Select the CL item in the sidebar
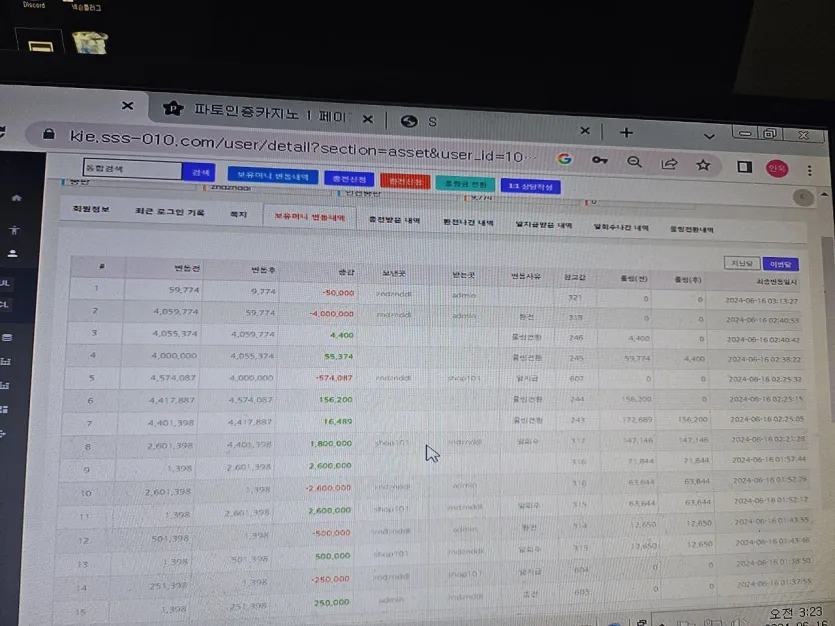 point(4,304)
